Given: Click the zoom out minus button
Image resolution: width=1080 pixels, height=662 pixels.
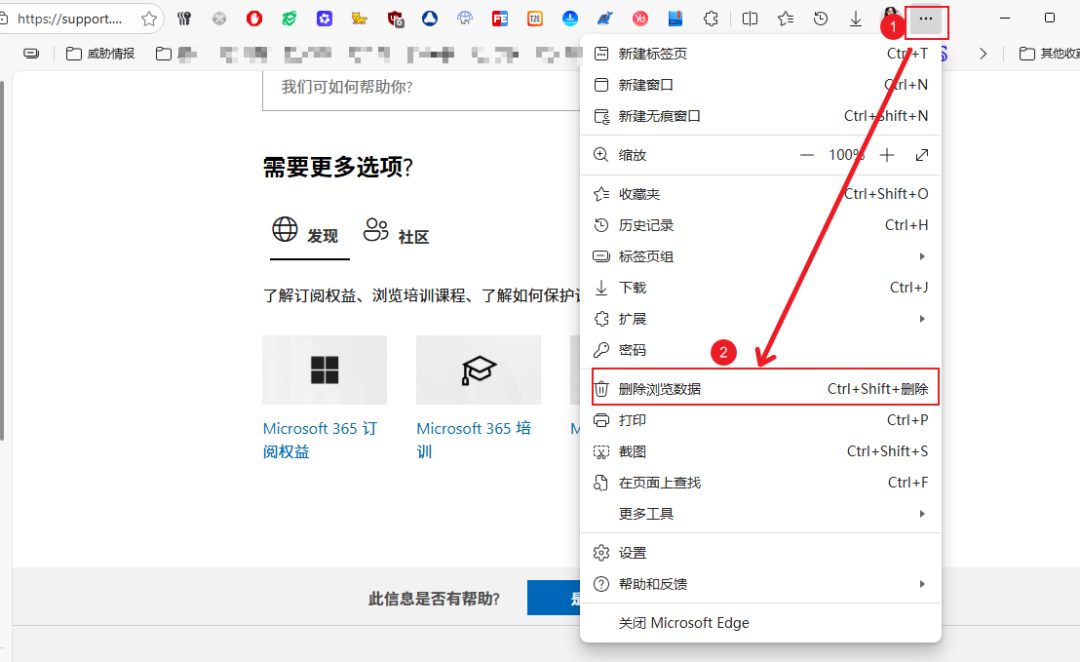Looking at the screenshot, I should pyautogui.click(x=807, y=155).
